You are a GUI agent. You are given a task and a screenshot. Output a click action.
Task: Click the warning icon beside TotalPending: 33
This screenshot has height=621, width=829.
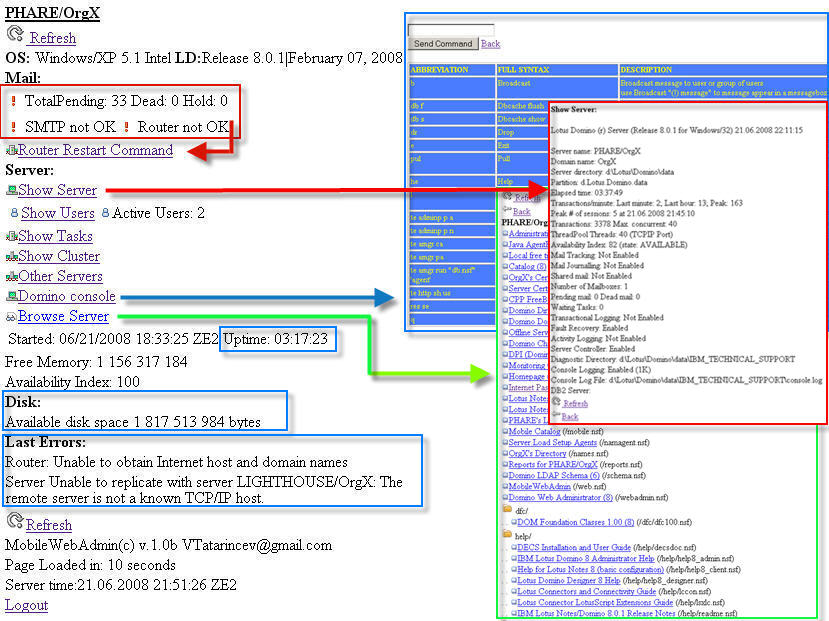pyautogui.click(x=14, y=101)
